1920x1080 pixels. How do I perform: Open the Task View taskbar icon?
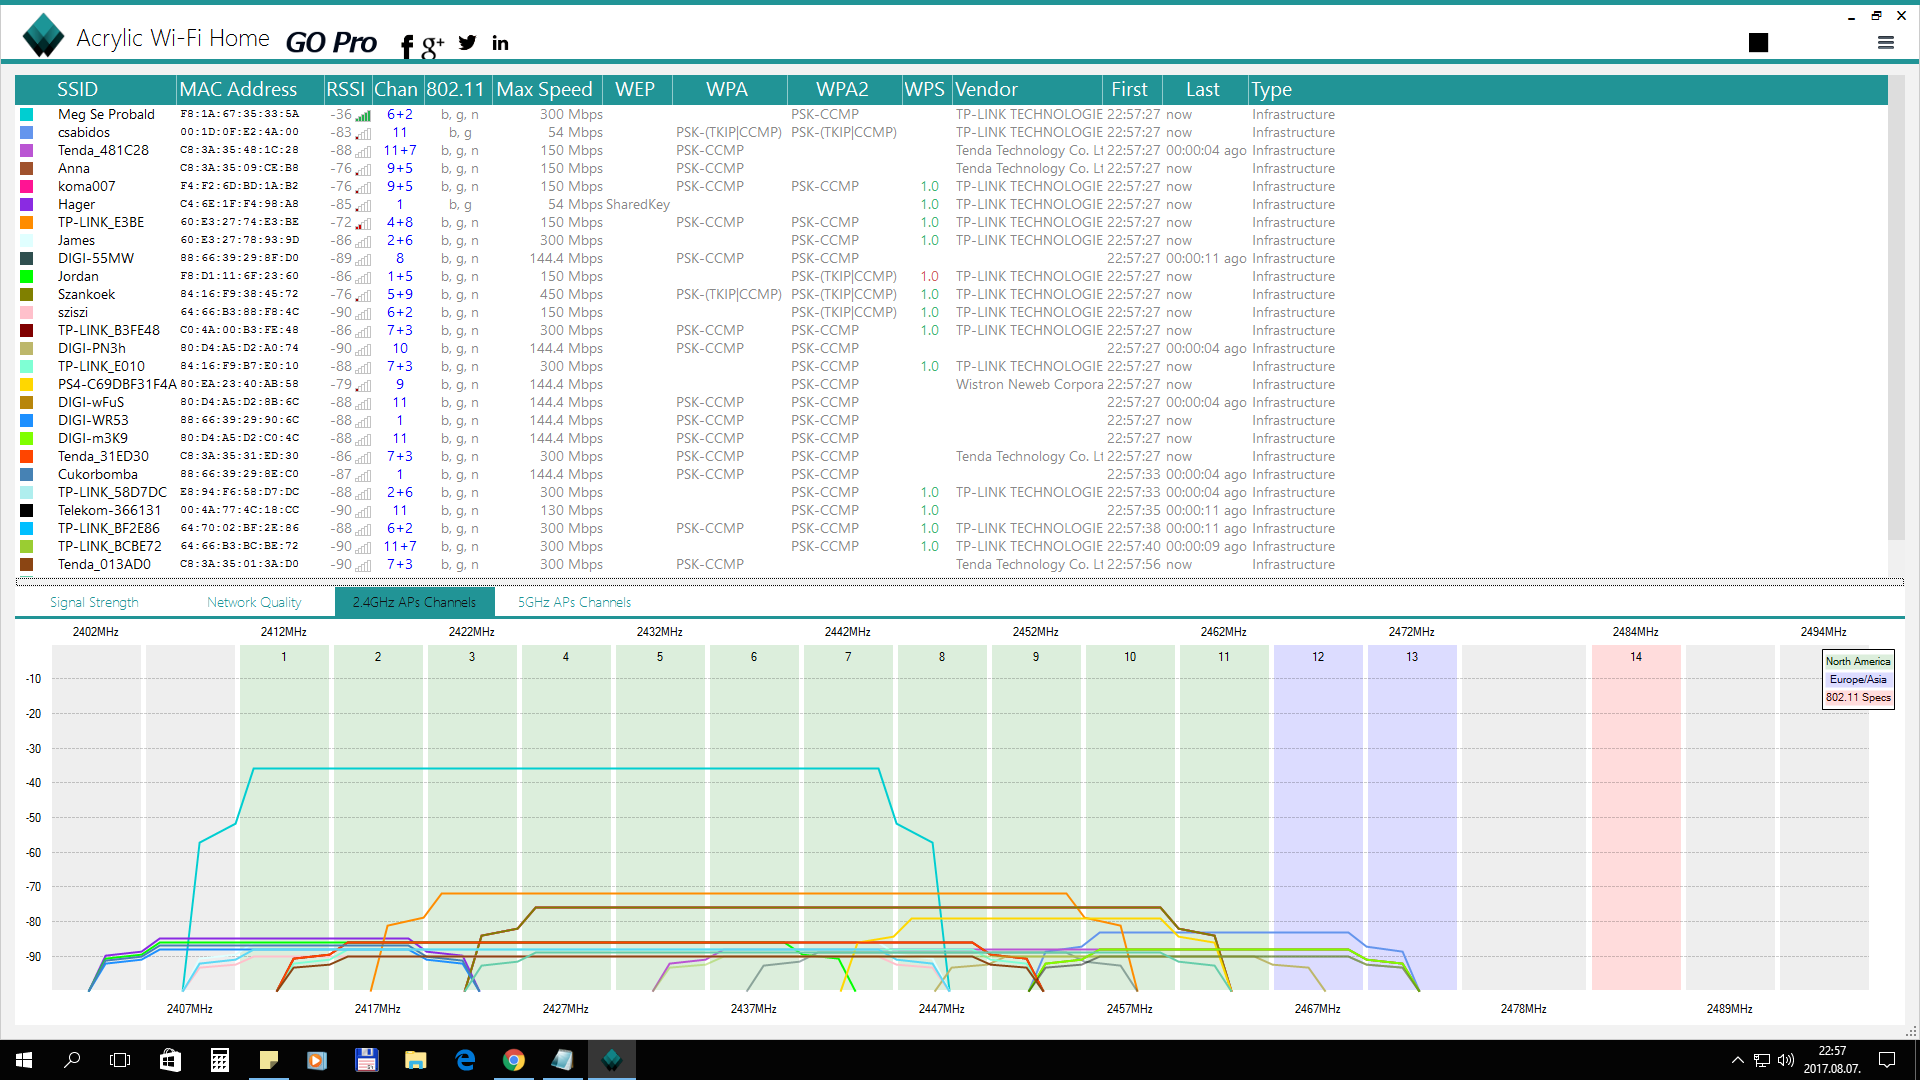click(120, 1060)
